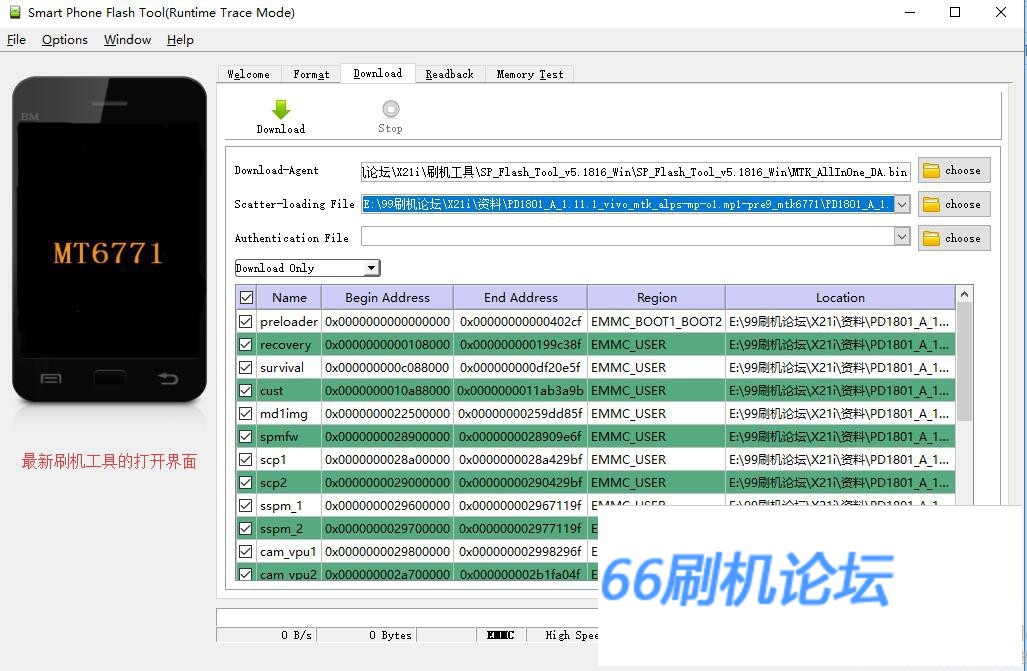Expand the Scatter-loading File dropdown arrow
Screen dimensions: 1027x671
[902, 204]
